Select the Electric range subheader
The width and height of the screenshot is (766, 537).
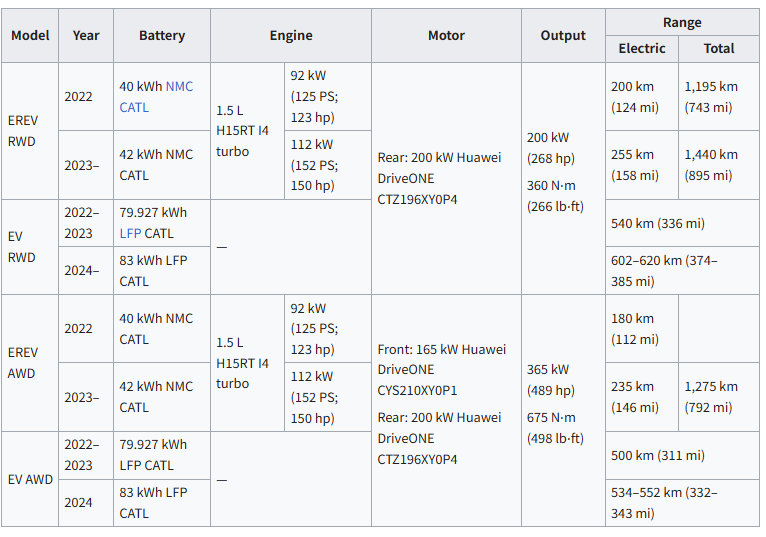pos(642,48)
